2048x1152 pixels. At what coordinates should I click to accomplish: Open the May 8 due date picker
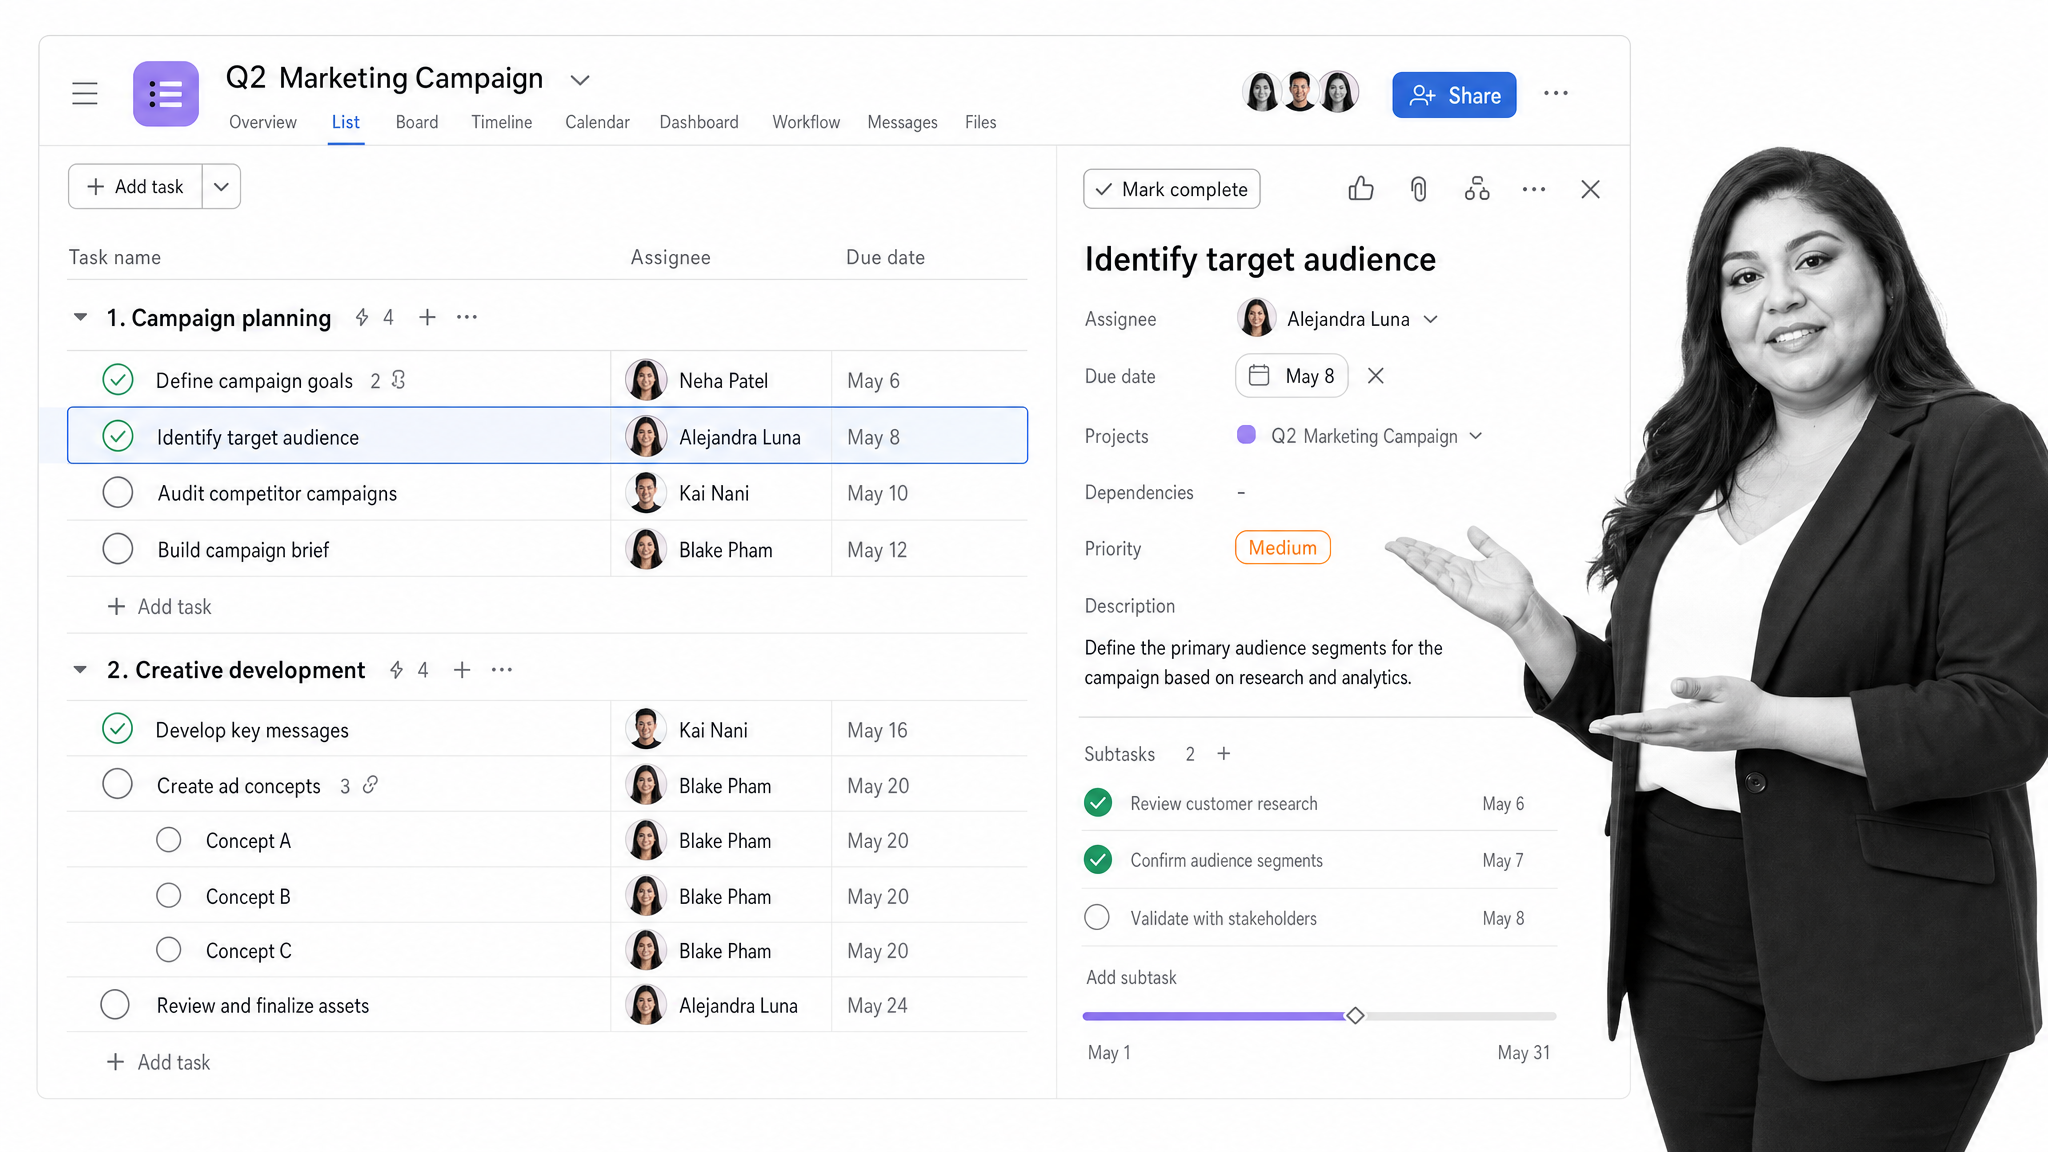[x=1291, y=376]
